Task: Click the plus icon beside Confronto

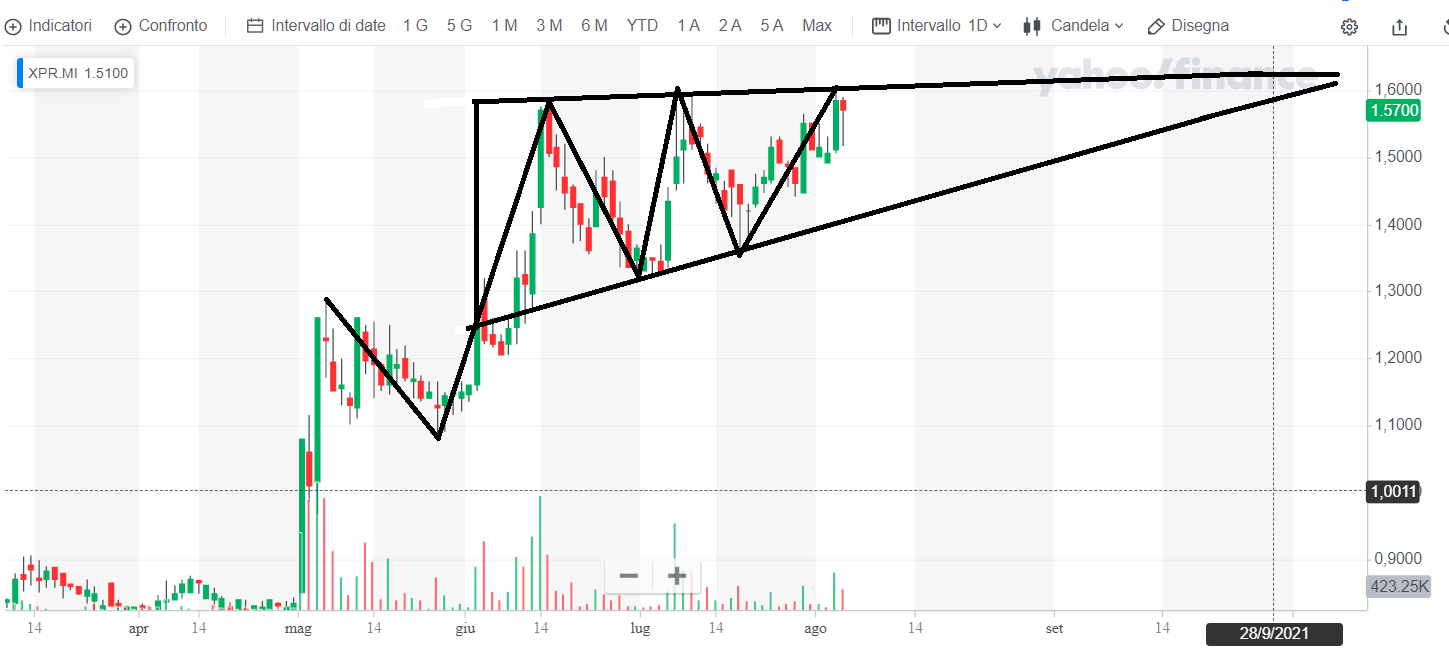Action: pos(123,26)
